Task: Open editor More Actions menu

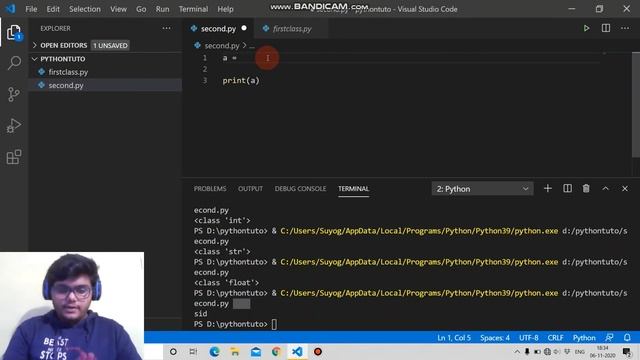Action: (625, 28)
